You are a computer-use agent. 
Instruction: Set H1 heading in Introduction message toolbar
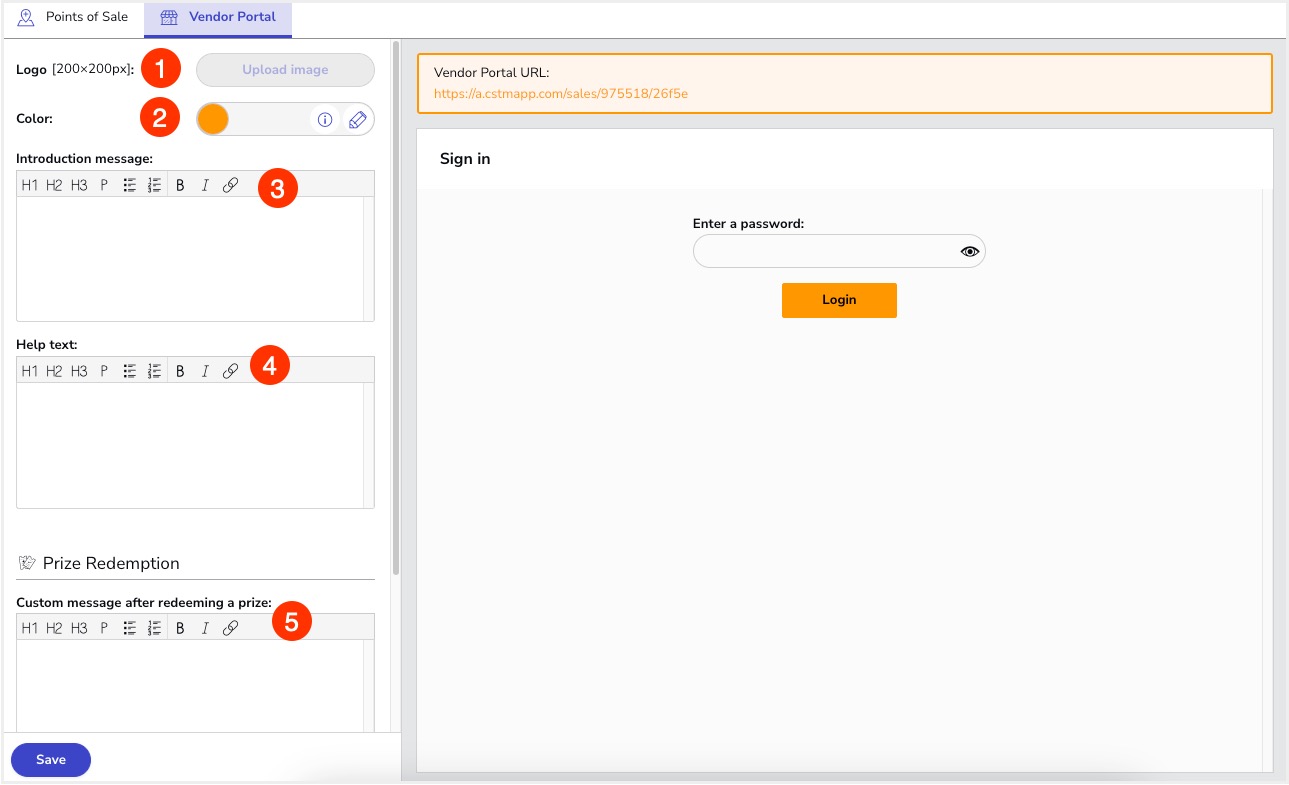pyautogui.click(x=29, y=185)
